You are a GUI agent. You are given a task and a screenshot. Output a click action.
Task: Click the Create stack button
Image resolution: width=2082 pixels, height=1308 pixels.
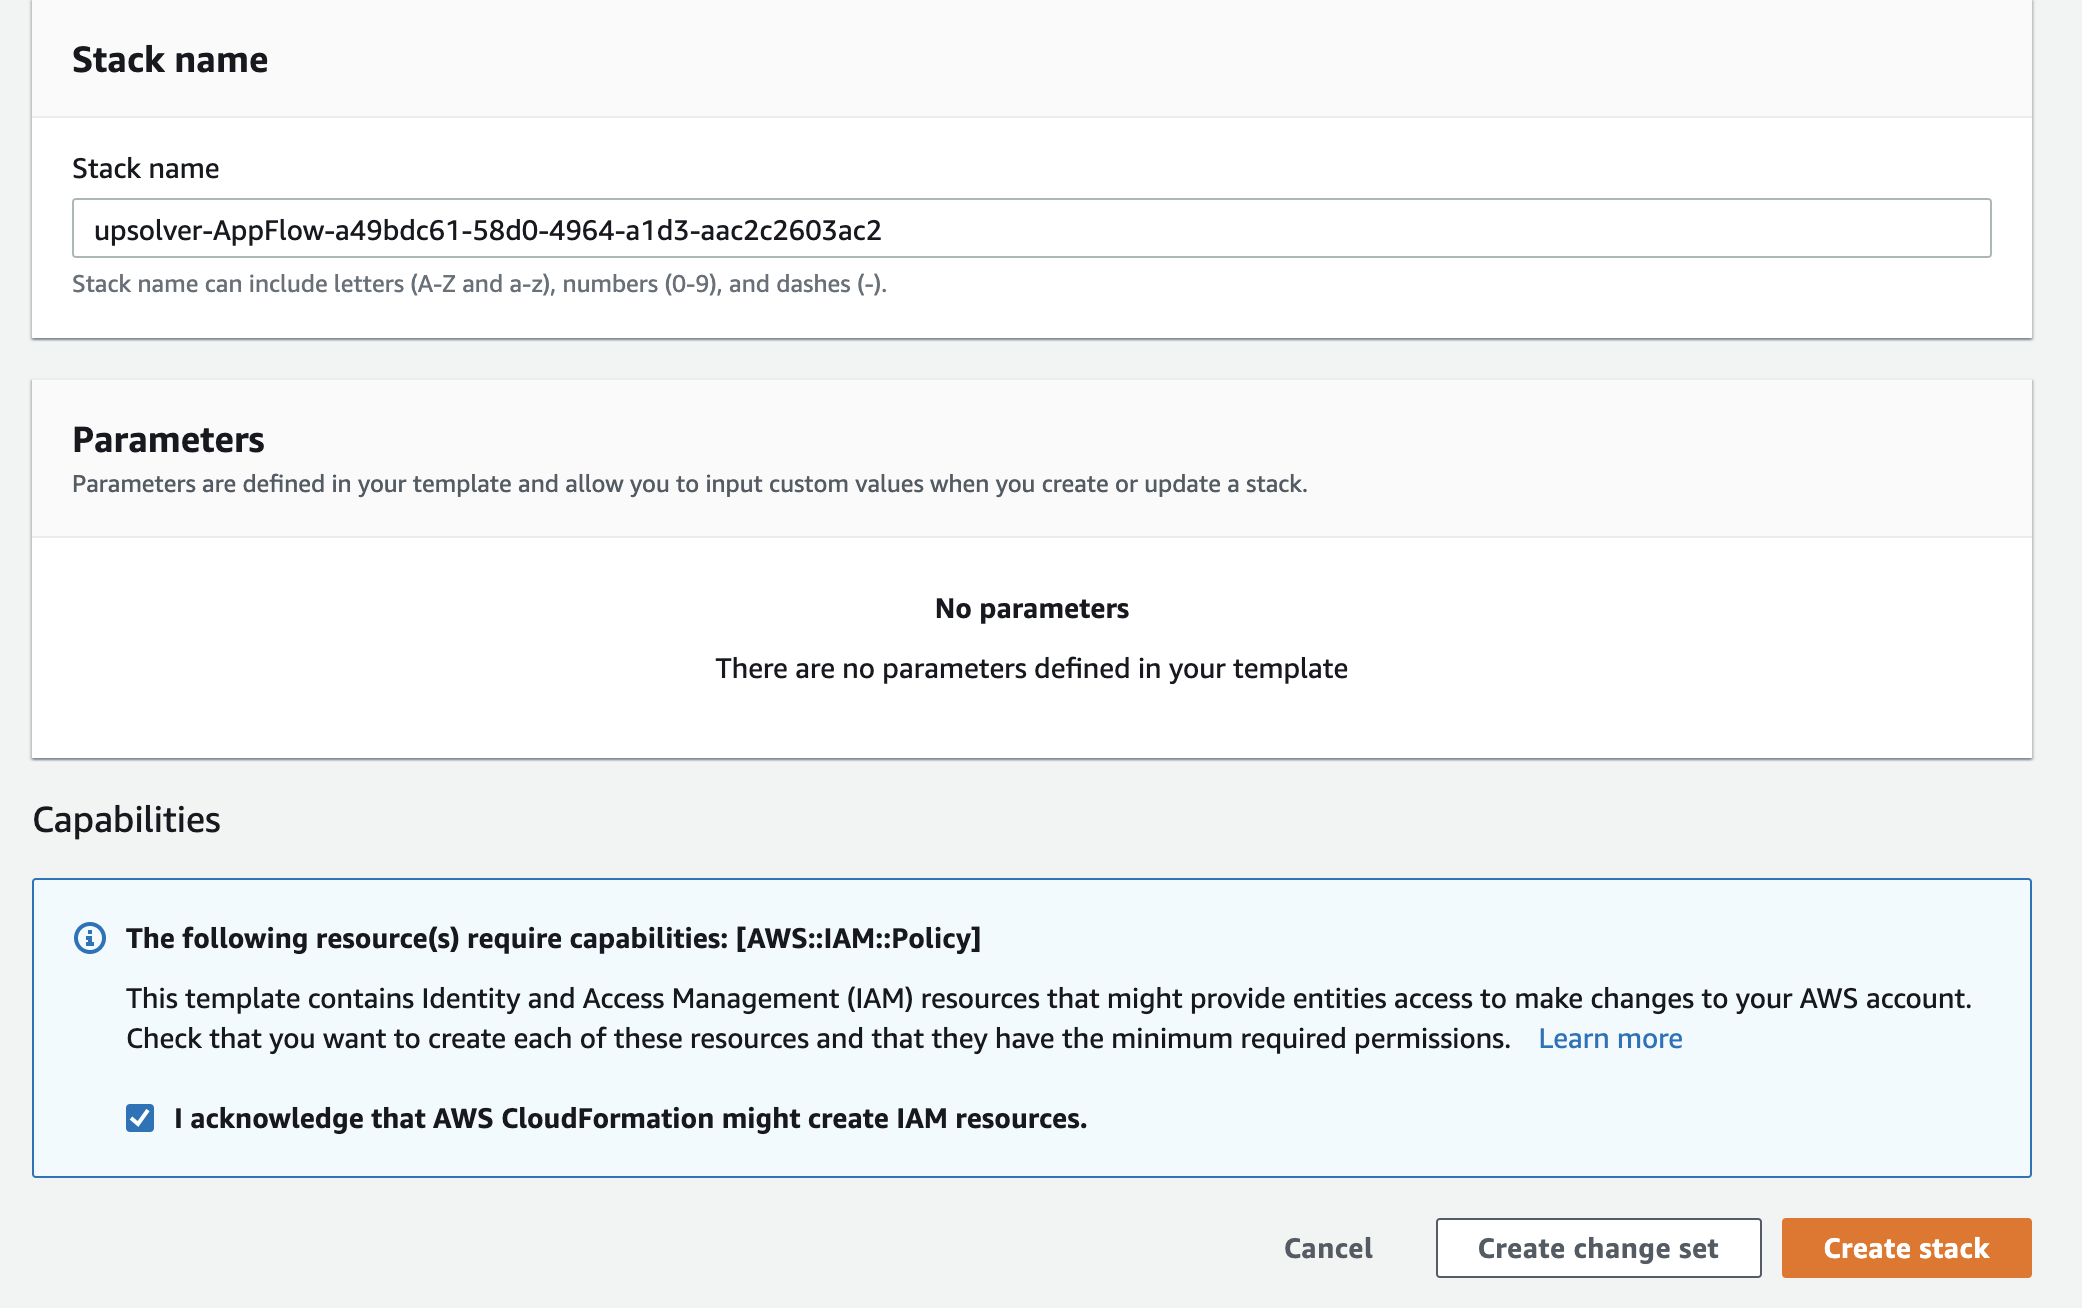click(x=1906, y=1248)
